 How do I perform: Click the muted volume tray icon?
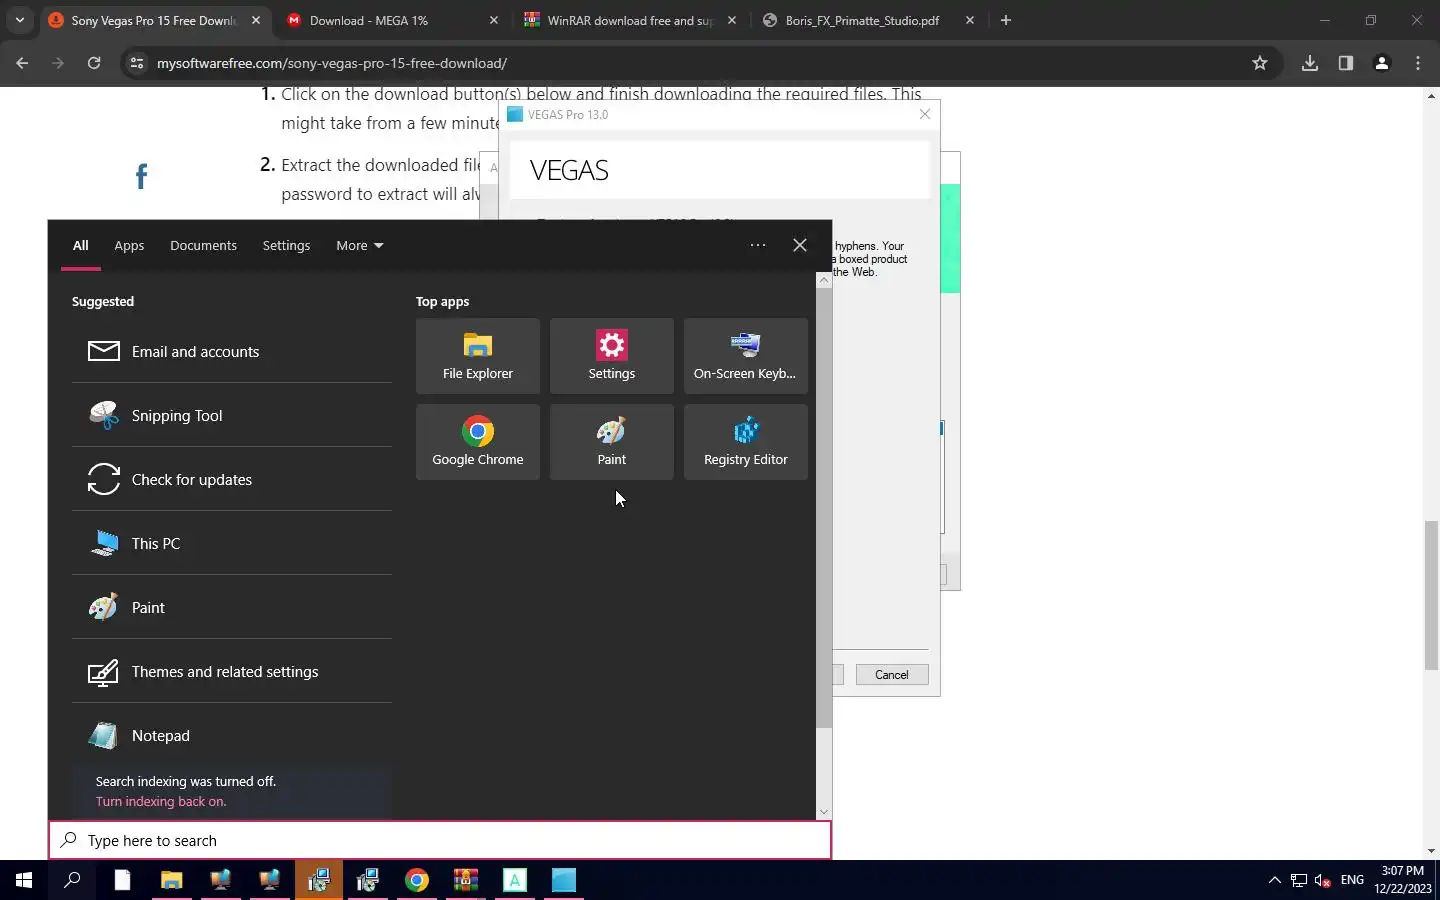pyautogui.click(x=1323, y=880)
